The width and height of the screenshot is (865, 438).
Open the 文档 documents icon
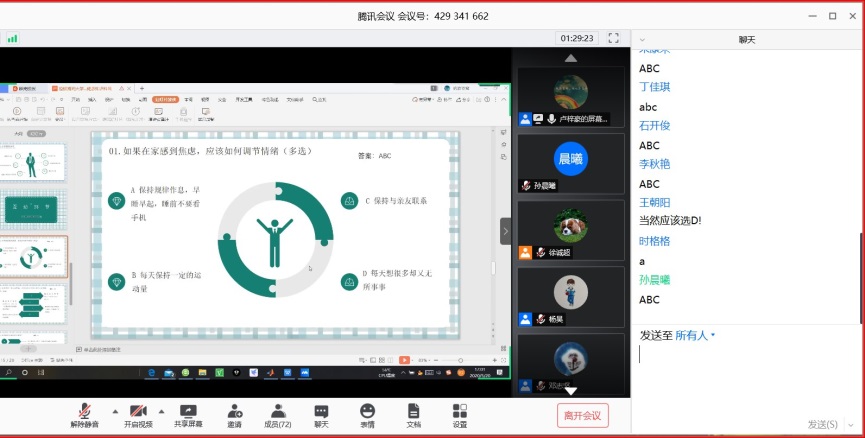(413, 414)
